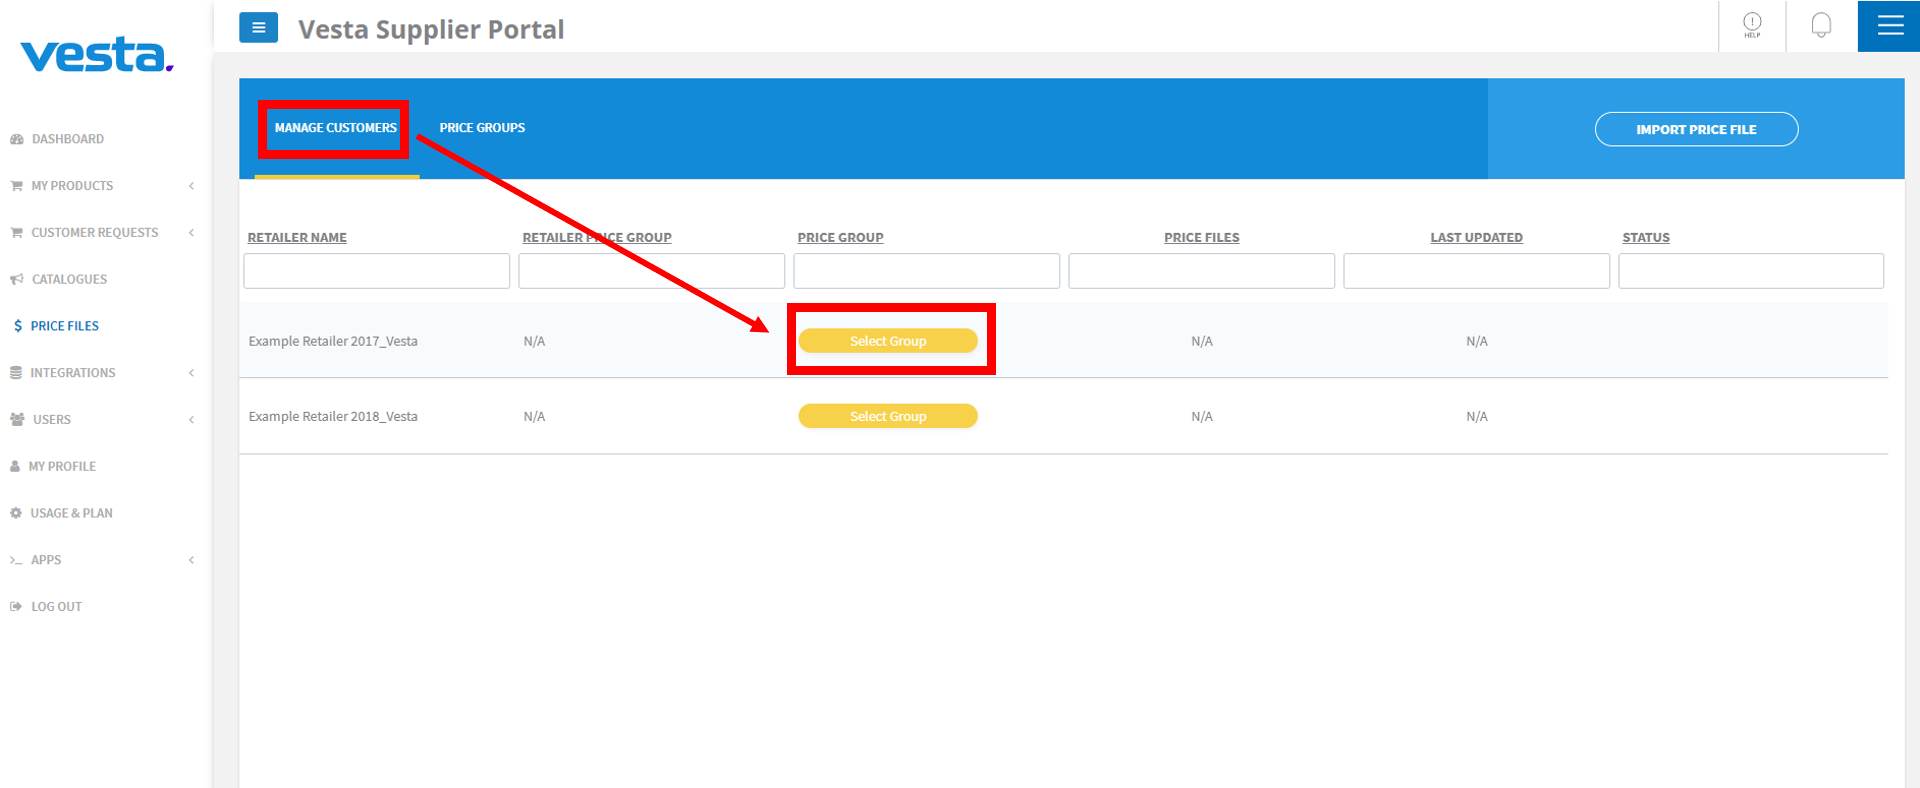Click the Dashboard gauge icon
The height and width of the screenshot is (788, 1920).
pyautogui.click(x=17, y=139)
